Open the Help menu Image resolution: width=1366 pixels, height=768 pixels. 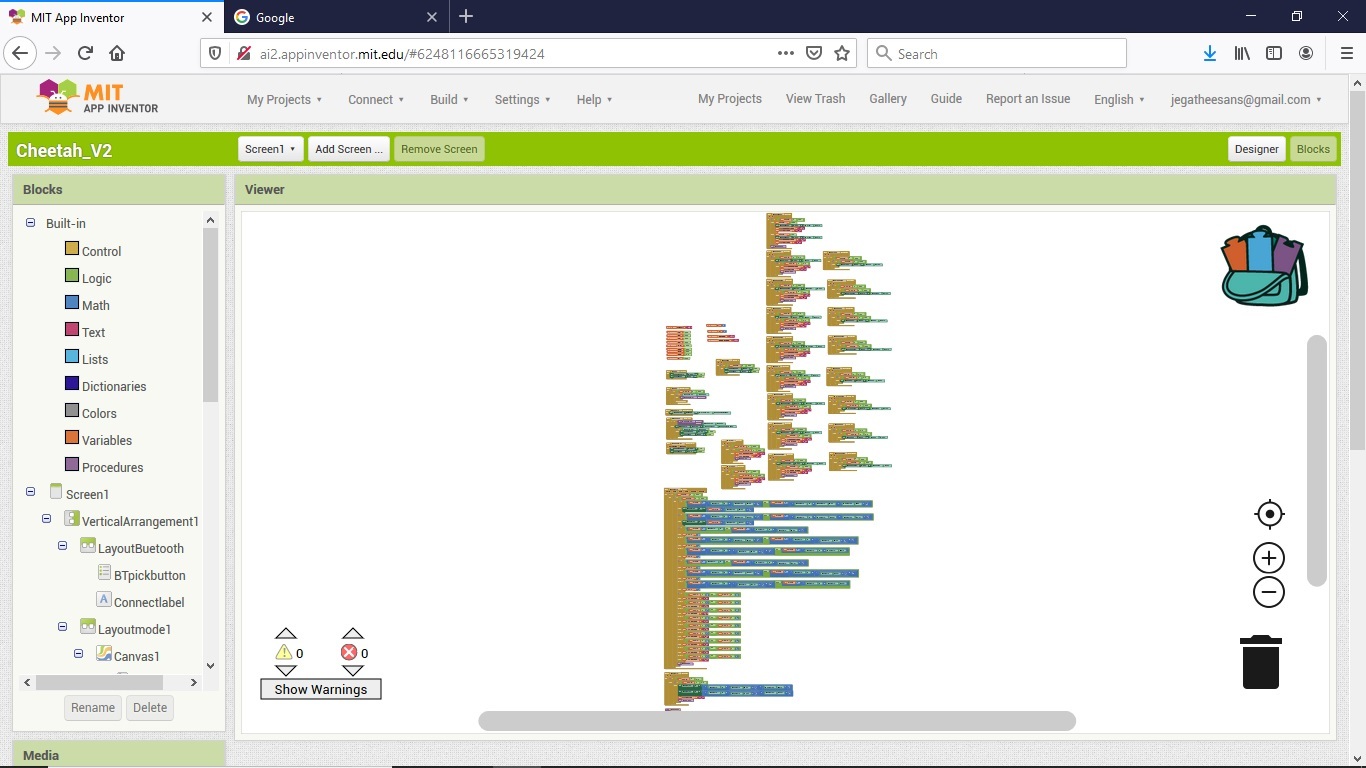[594, 99]
